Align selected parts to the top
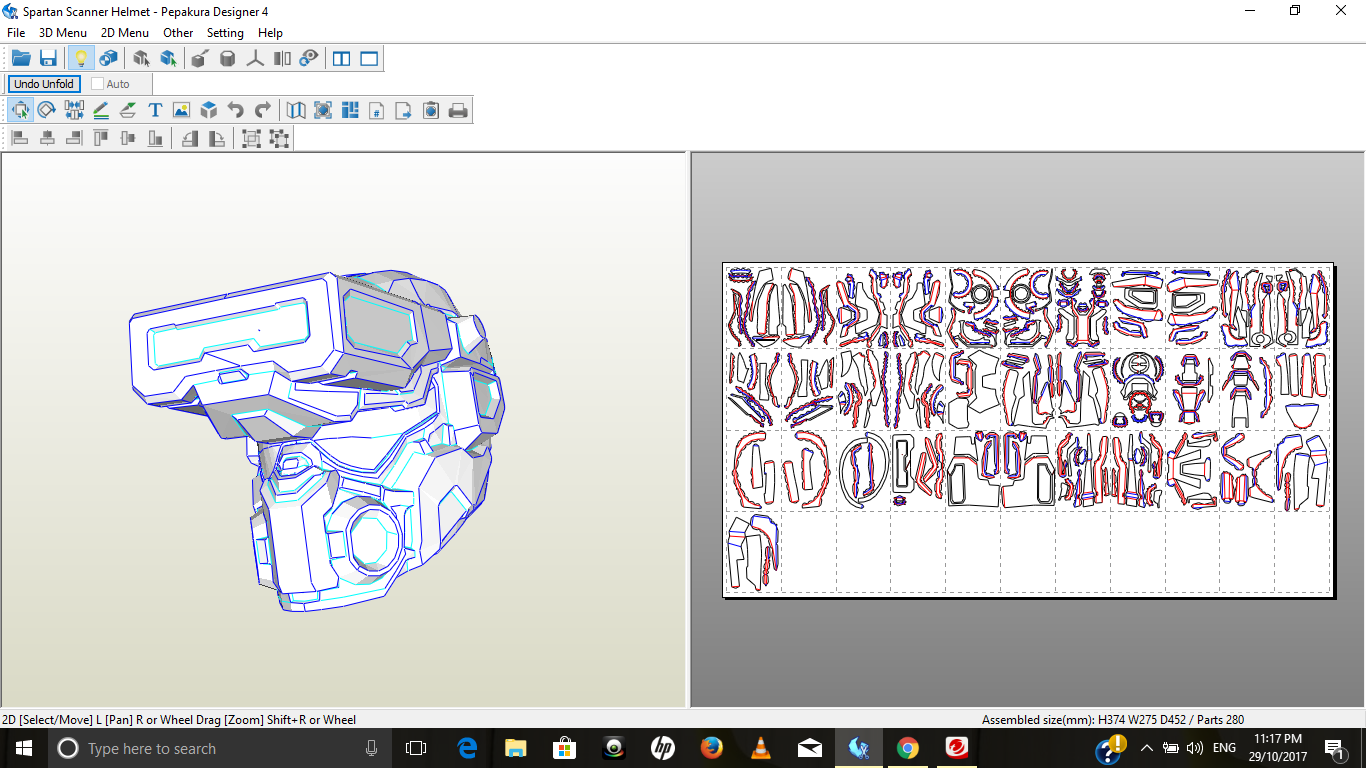 (x=101, y=138)
